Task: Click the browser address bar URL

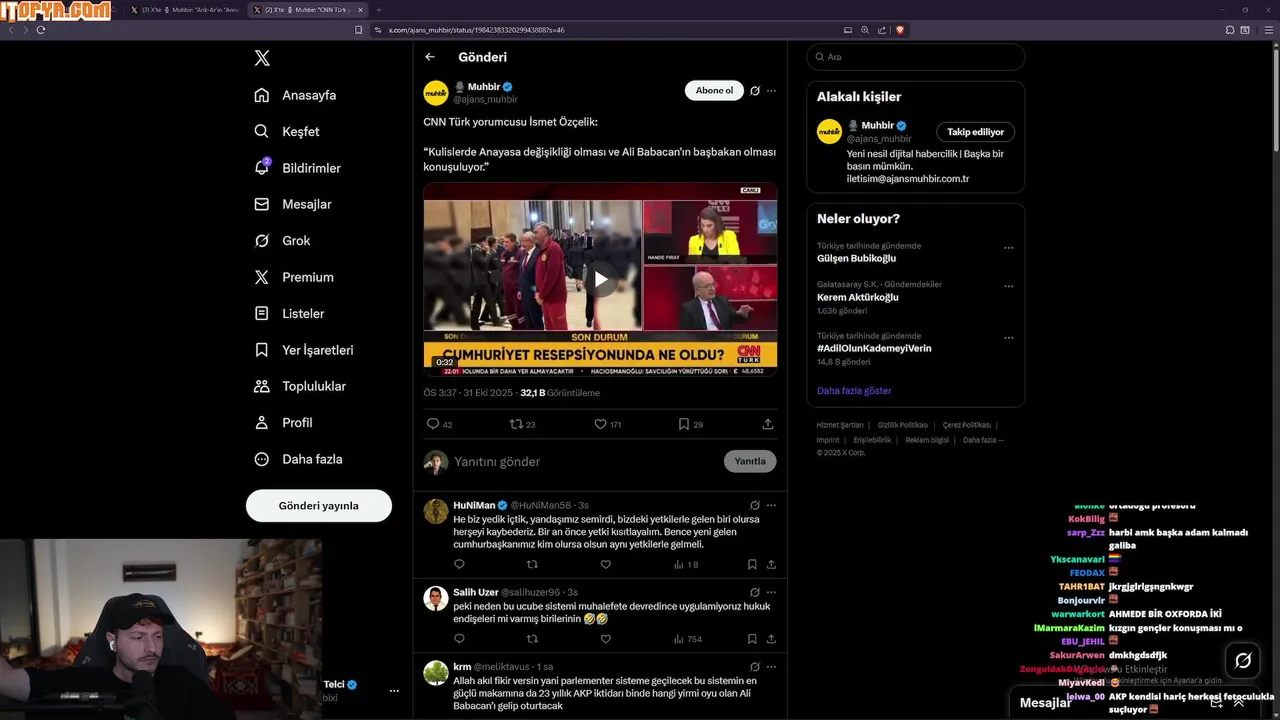Action: [476, 30]
